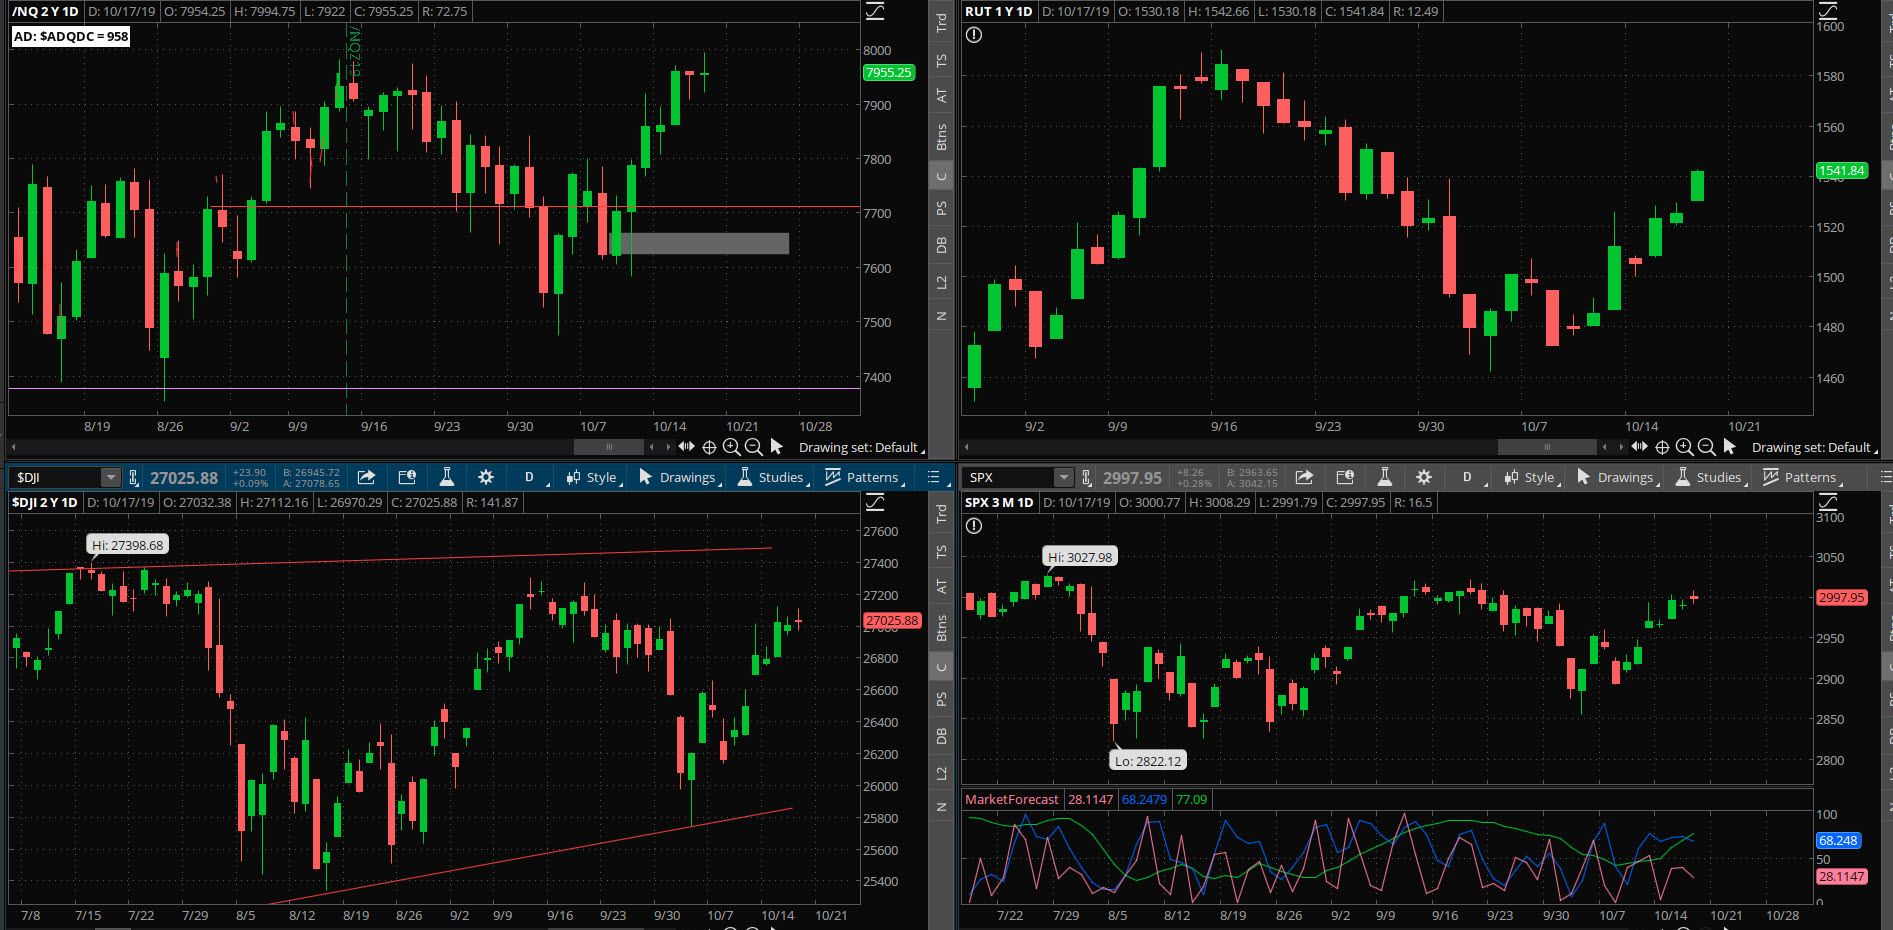Zoom in on the /NQ chart
The height and width of the screenshot is (930, 1893).
731,447
